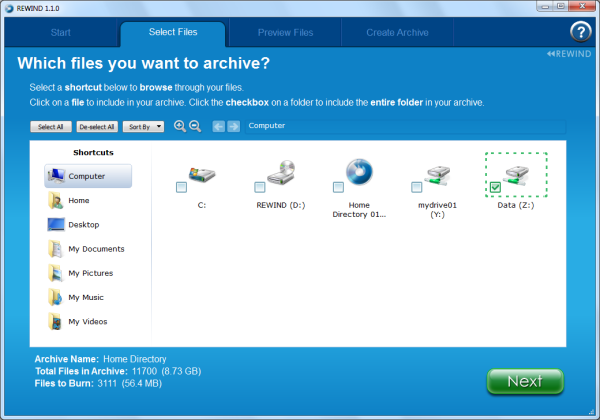Click the Select All button
600x420 pixels.
[51, 127]
